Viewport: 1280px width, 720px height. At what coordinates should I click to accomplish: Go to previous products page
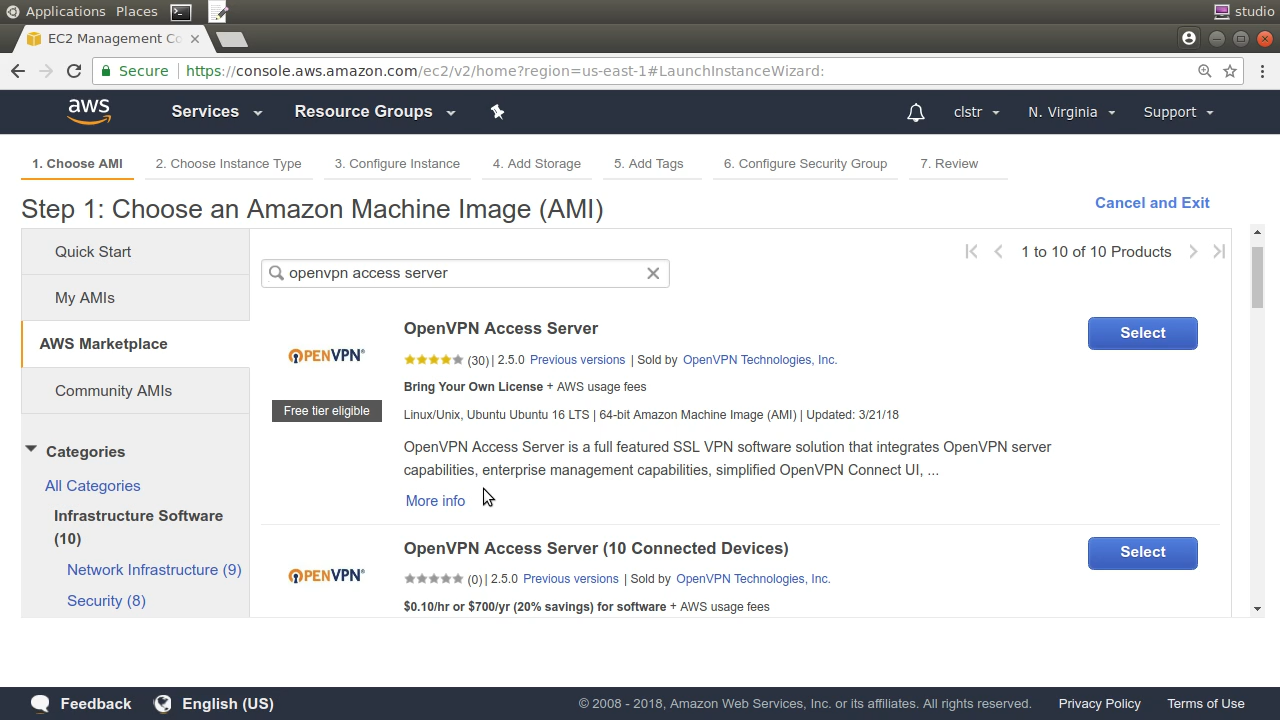998,252
